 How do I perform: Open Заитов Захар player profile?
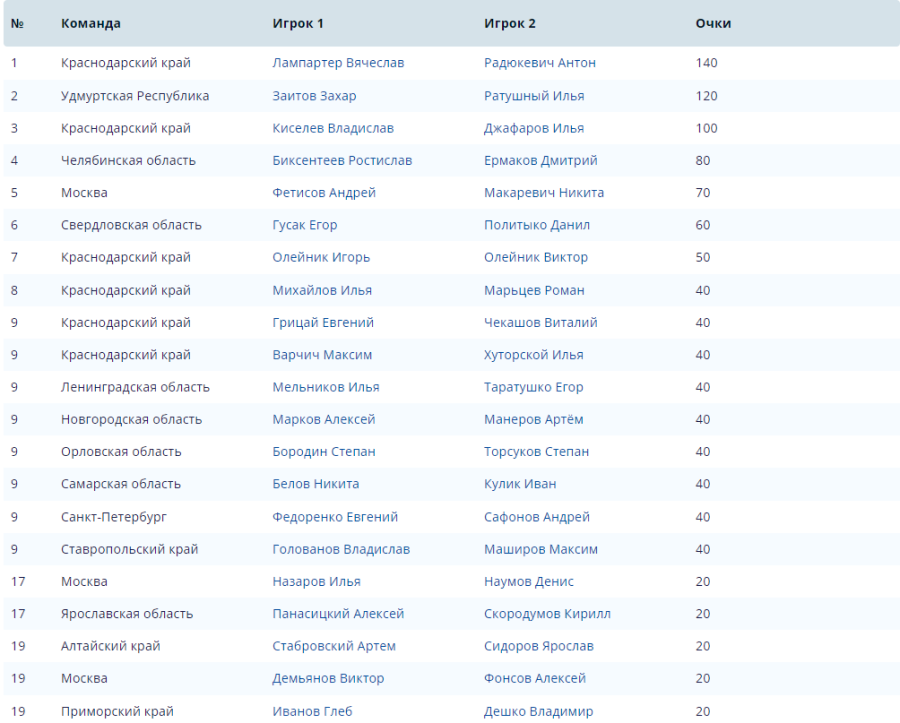(x=314, y=96)
